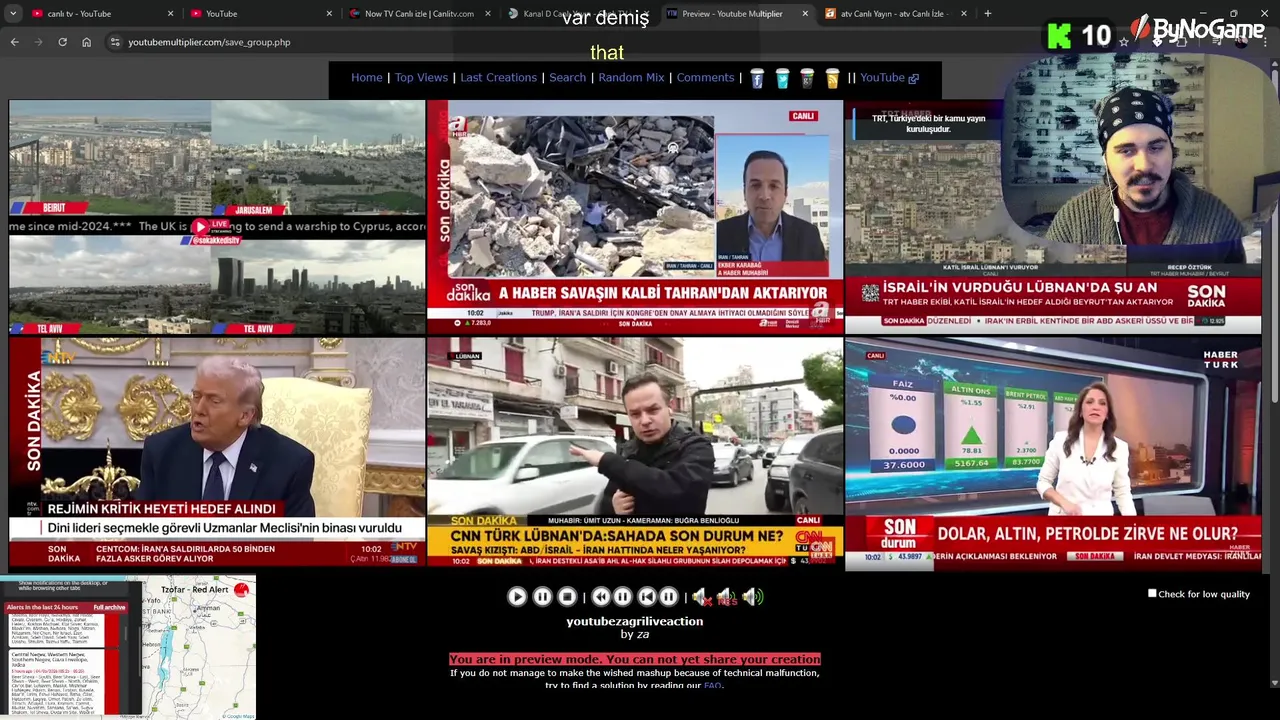Screen dimensions: 1280x720
Task: Open the RSS feed cup icon
Action: pos(832,78)
